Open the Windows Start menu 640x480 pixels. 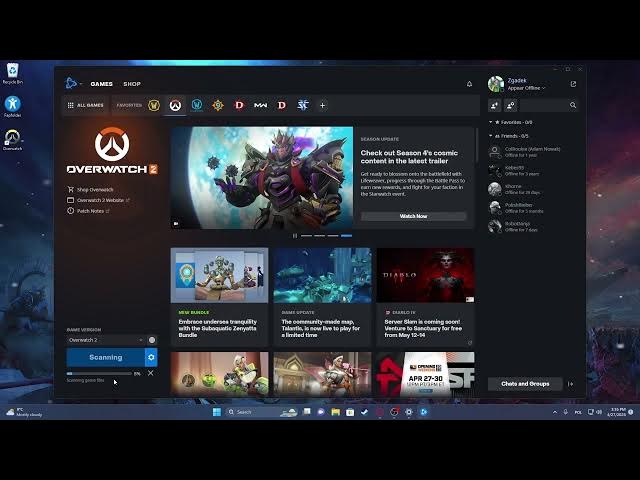tap(217, 412)
